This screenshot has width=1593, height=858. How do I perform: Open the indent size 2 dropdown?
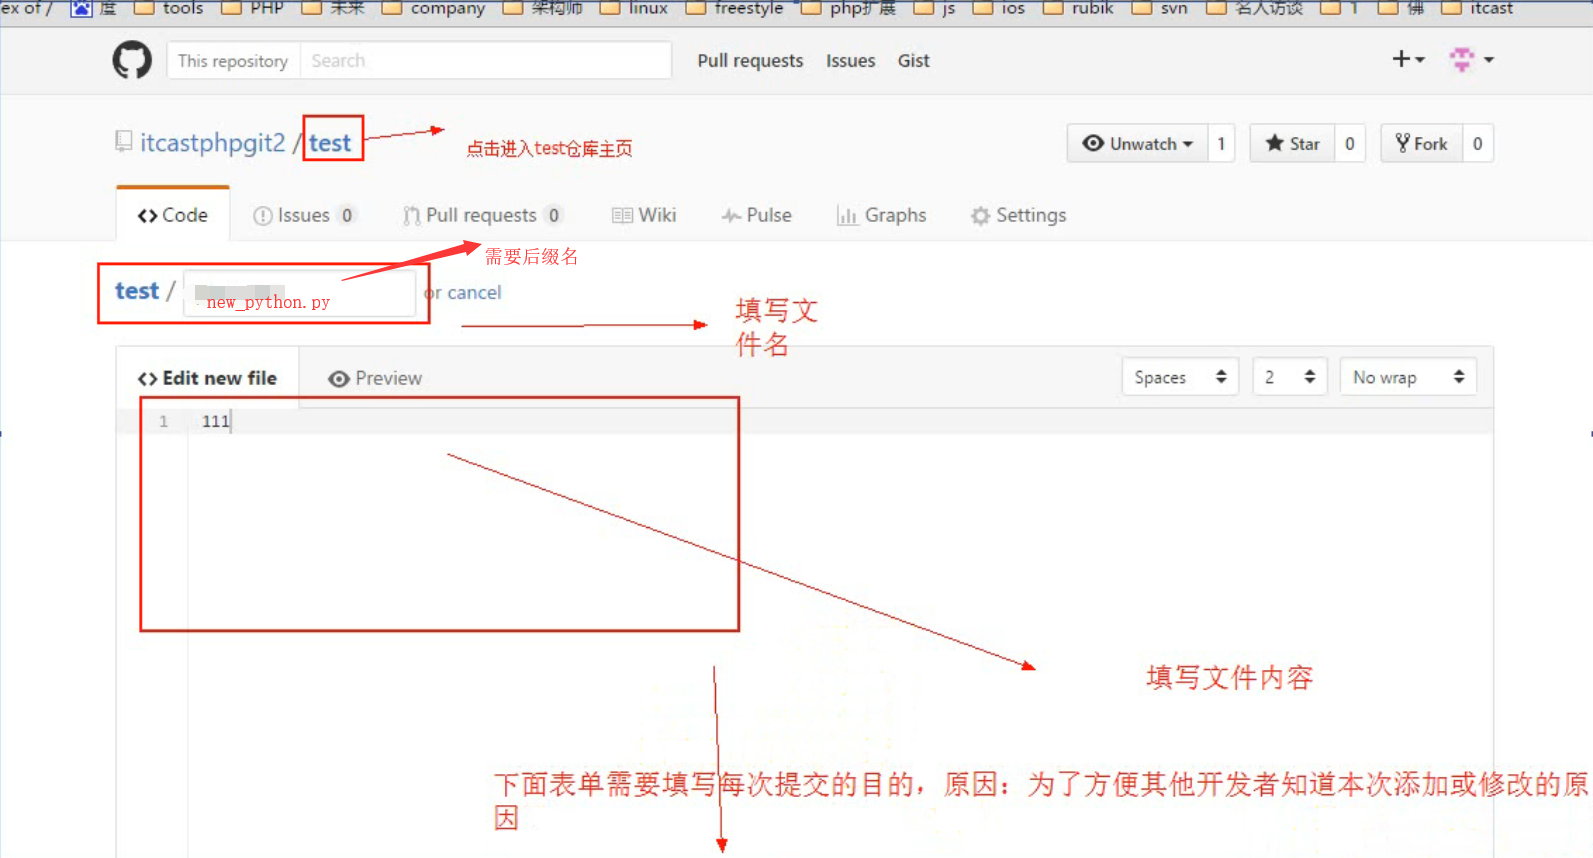[x=1290, y=377]
